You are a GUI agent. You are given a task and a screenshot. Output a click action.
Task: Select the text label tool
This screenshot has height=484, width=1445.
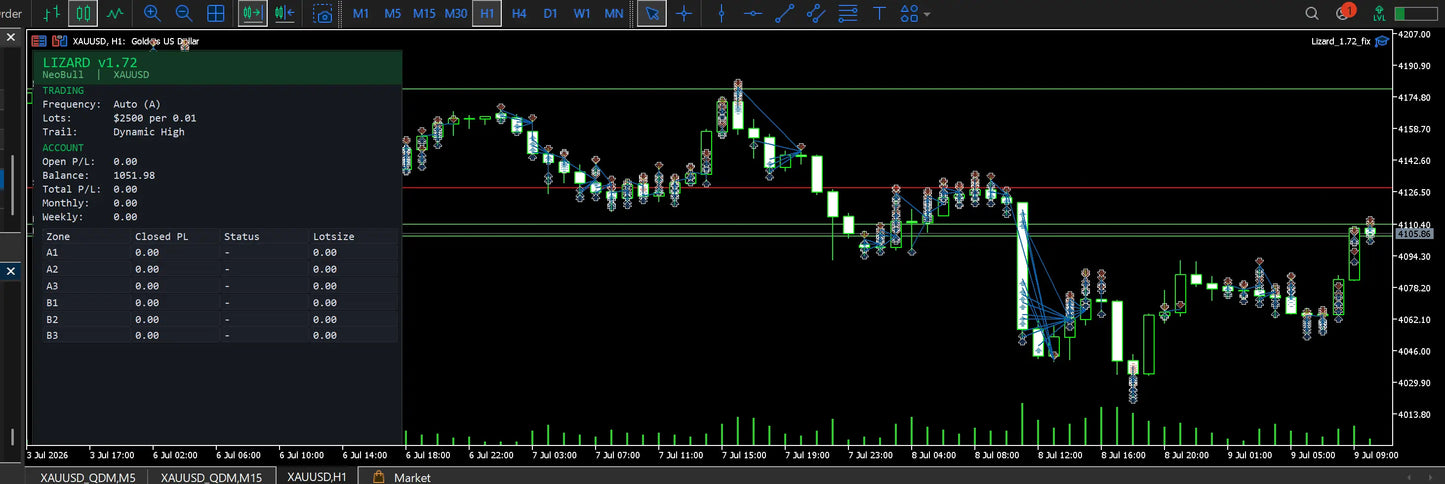pos(879,14)
